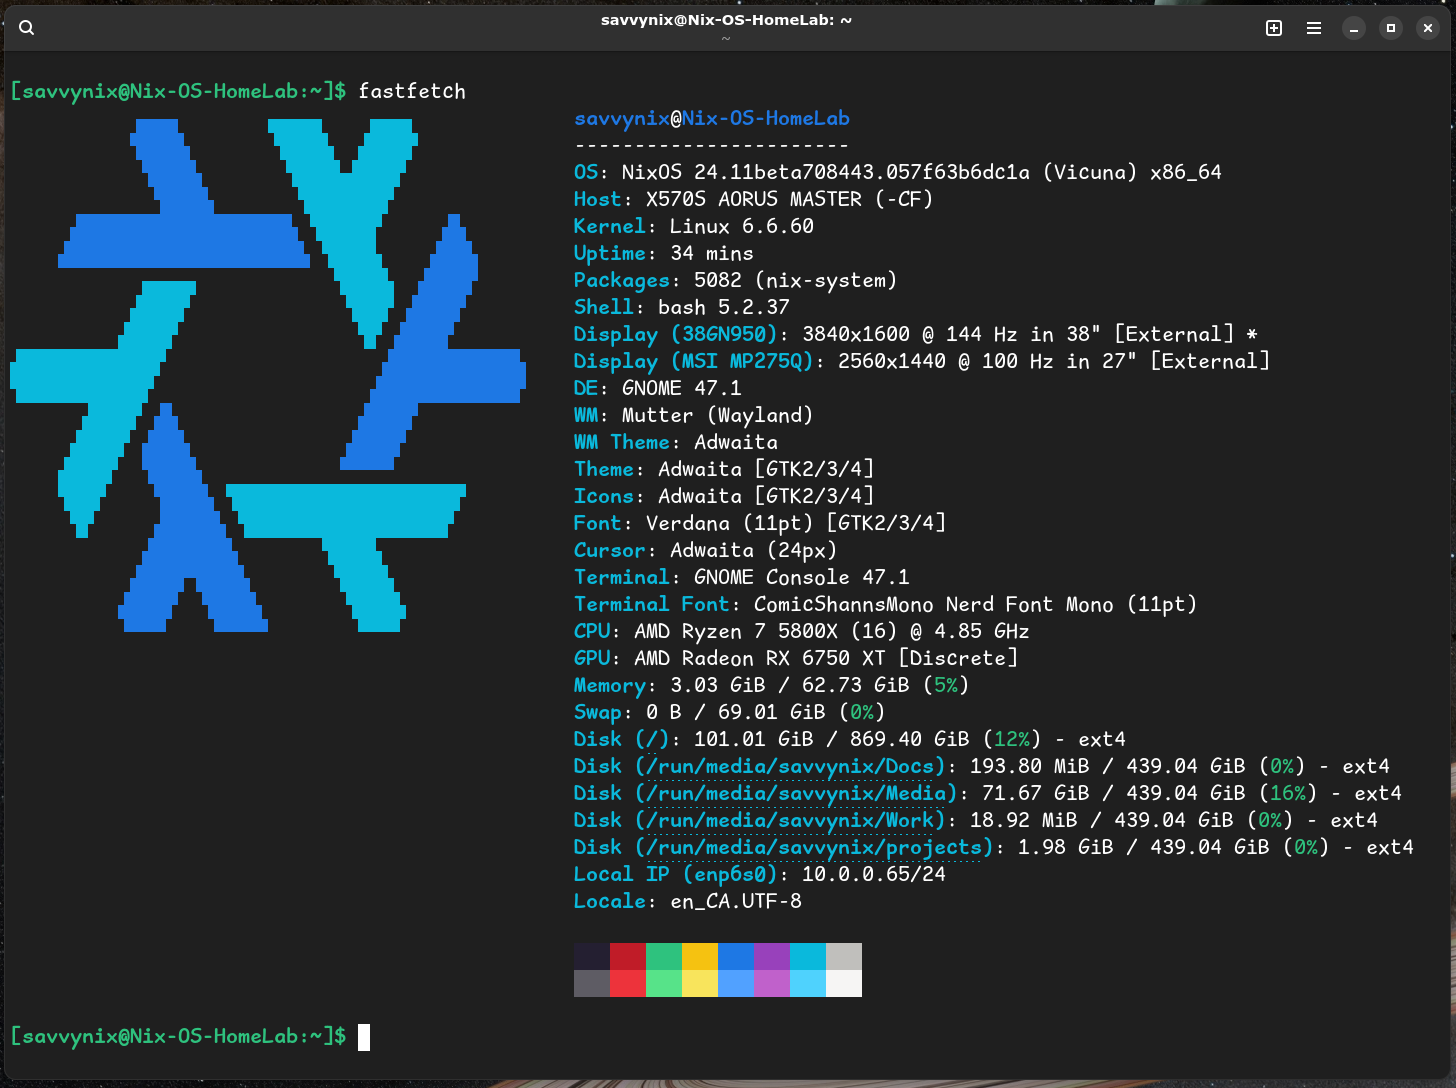Click the typed fastfetch command text

coord(412,91)
